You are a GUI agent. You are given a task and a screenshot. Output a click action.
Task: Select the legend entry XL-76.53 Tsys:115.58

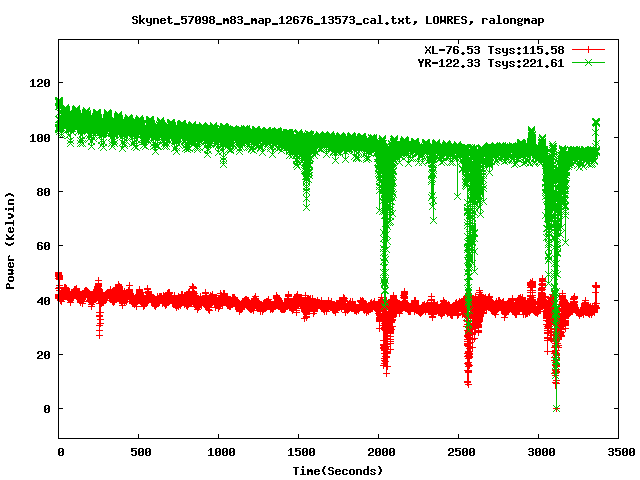[494, 50]
